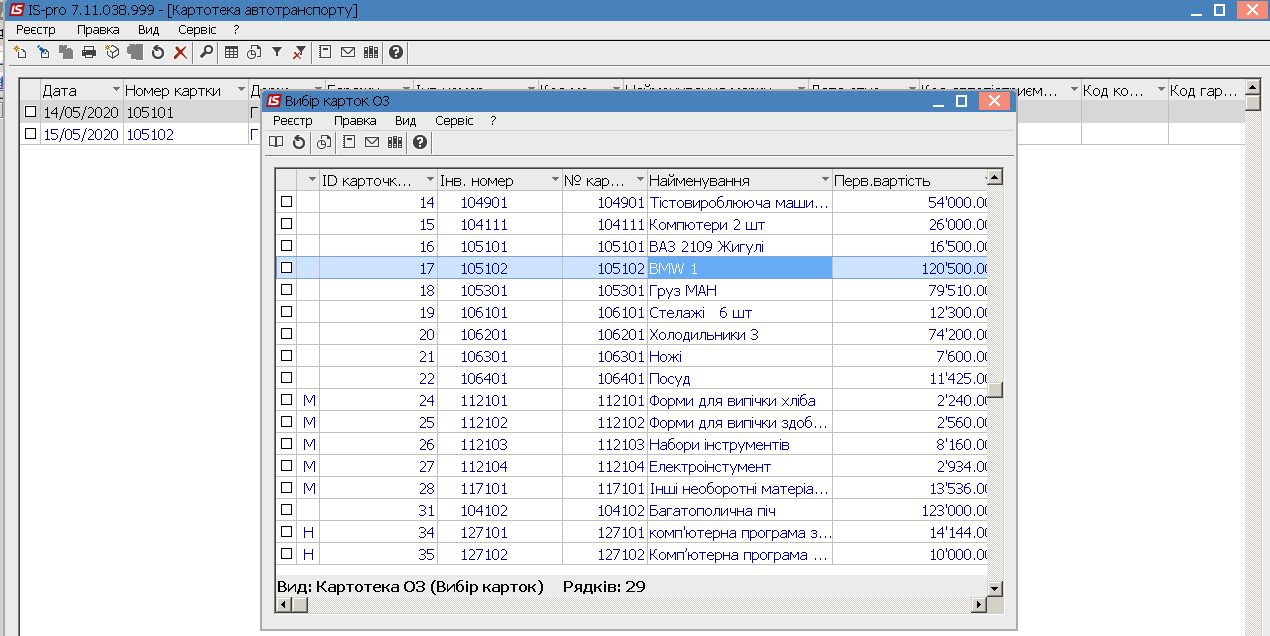Image resolution: width=1270 pixels, height=636 pixels.
Task: Click the notepad icon in Вибір карток ОЗ
Action: pos(349,142)
